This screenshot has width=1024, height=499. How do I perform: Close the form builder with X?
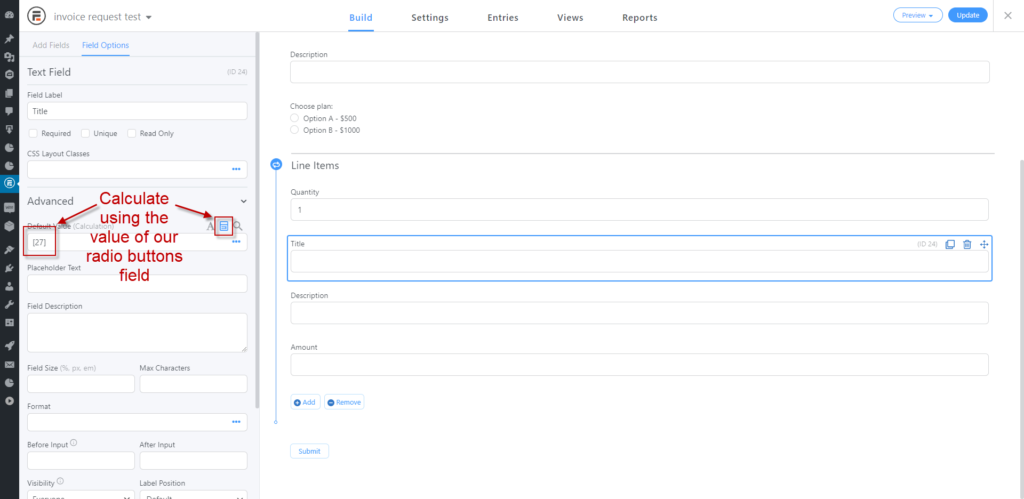tap(1008, 16)
